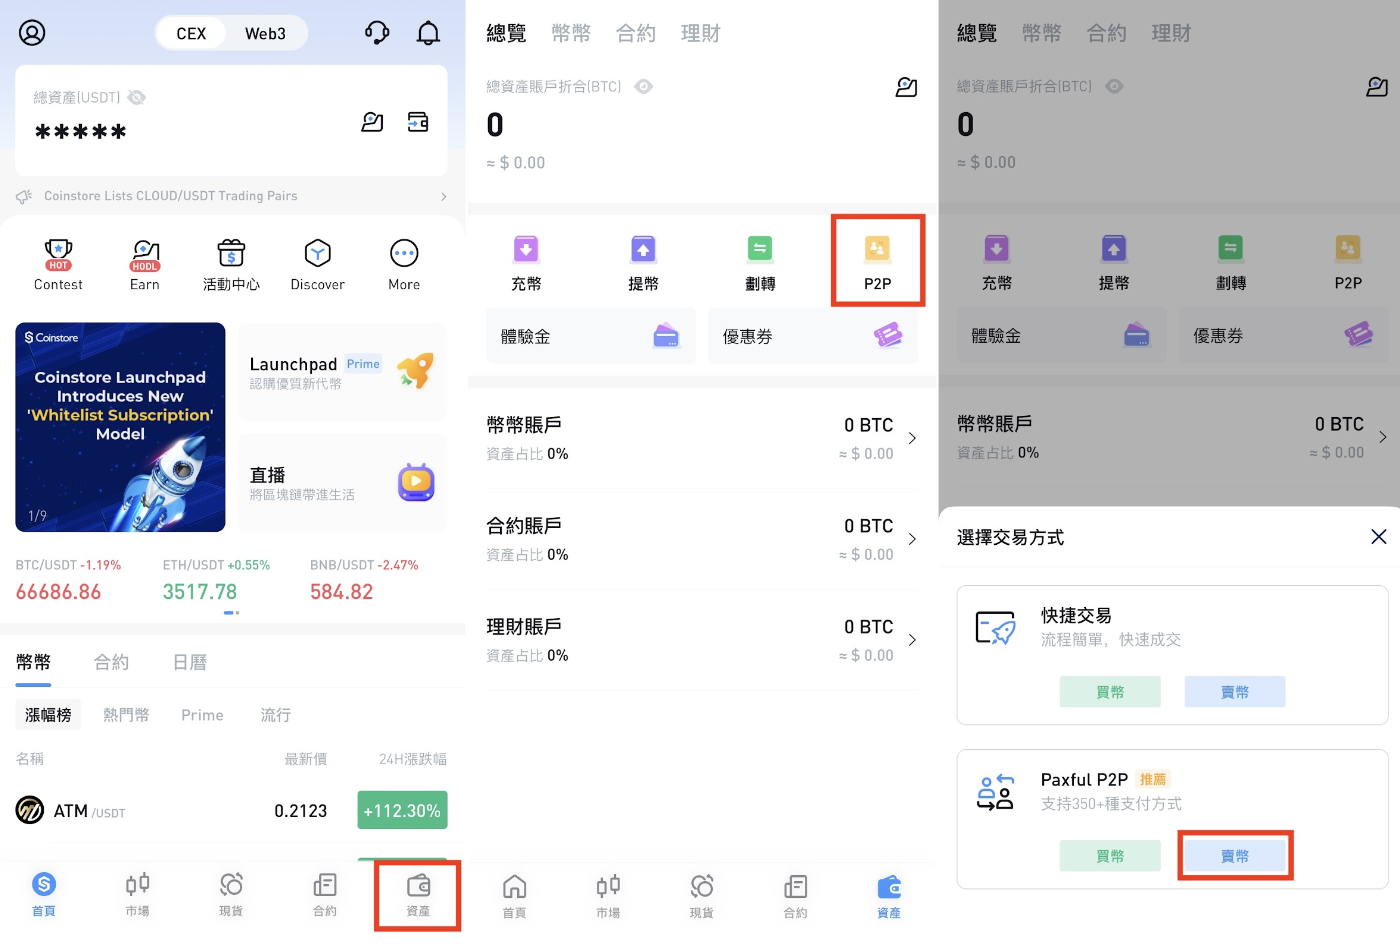
Task: Expand 幣幣賬戶 row in middle screen
Action: [x=701, y=438]
